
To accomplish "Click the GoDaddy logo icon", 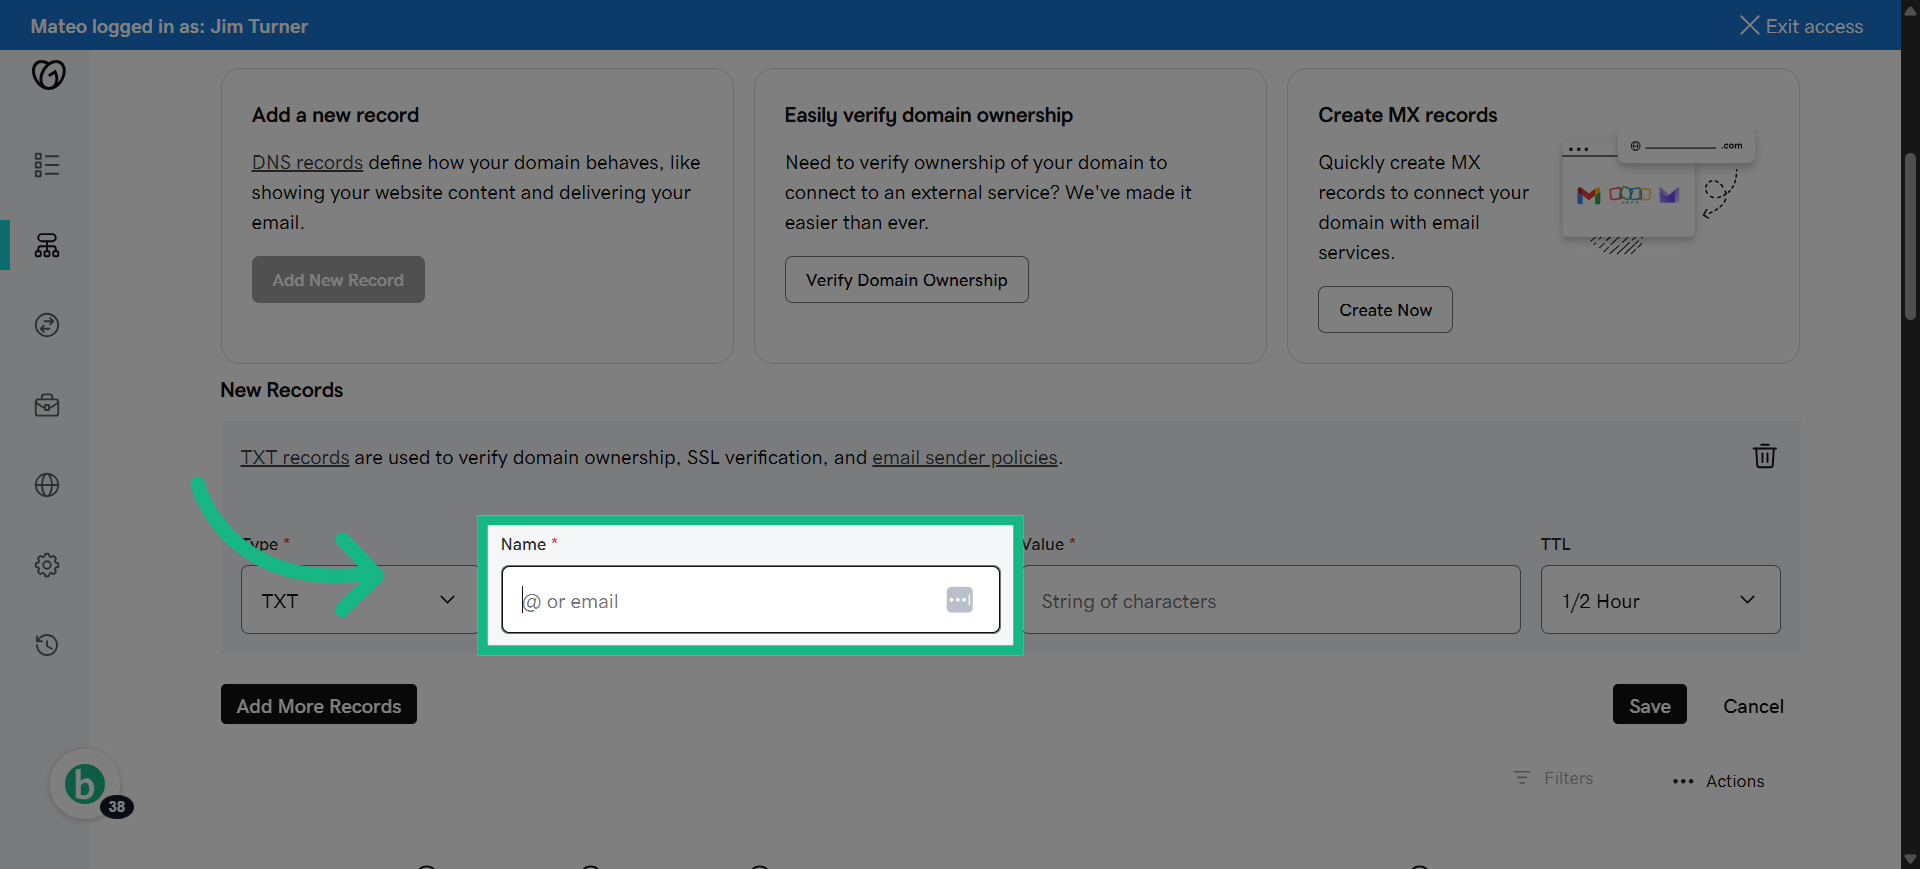I will 48,75.
